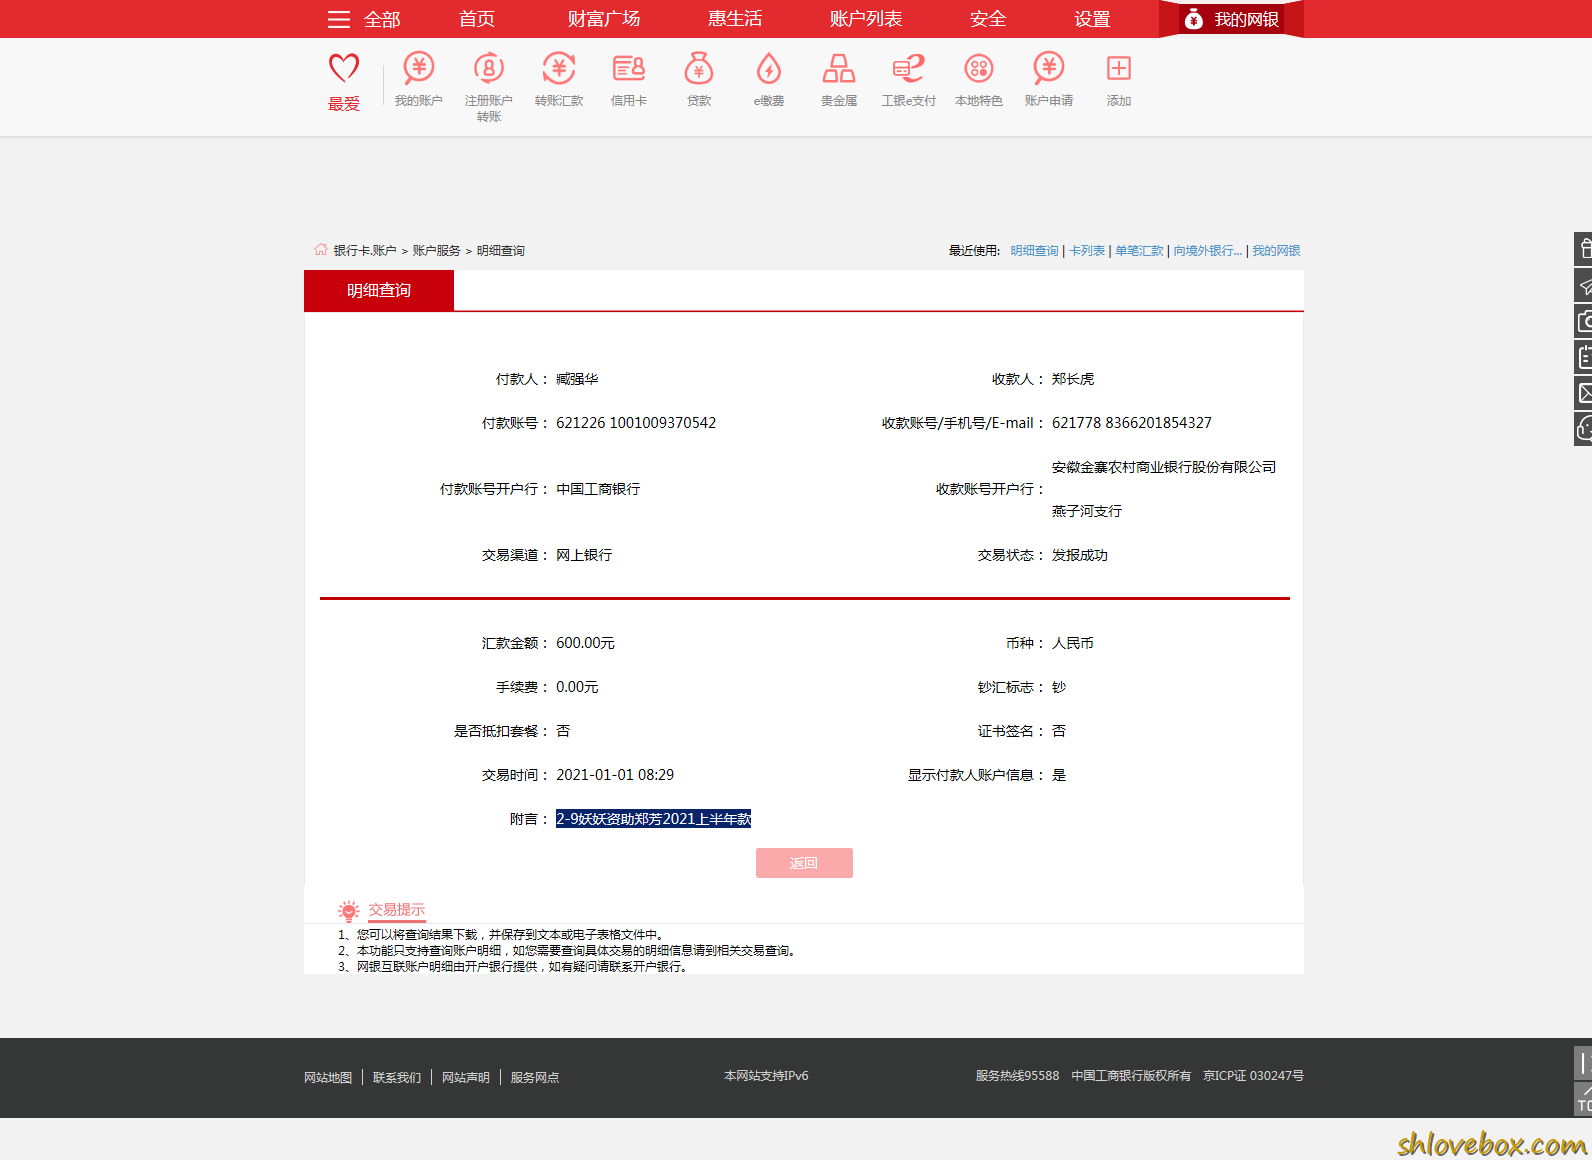1592x1160 pixels.
Task: Click 明细查询 in the breadcrumb trail
Action: (501, 251)
